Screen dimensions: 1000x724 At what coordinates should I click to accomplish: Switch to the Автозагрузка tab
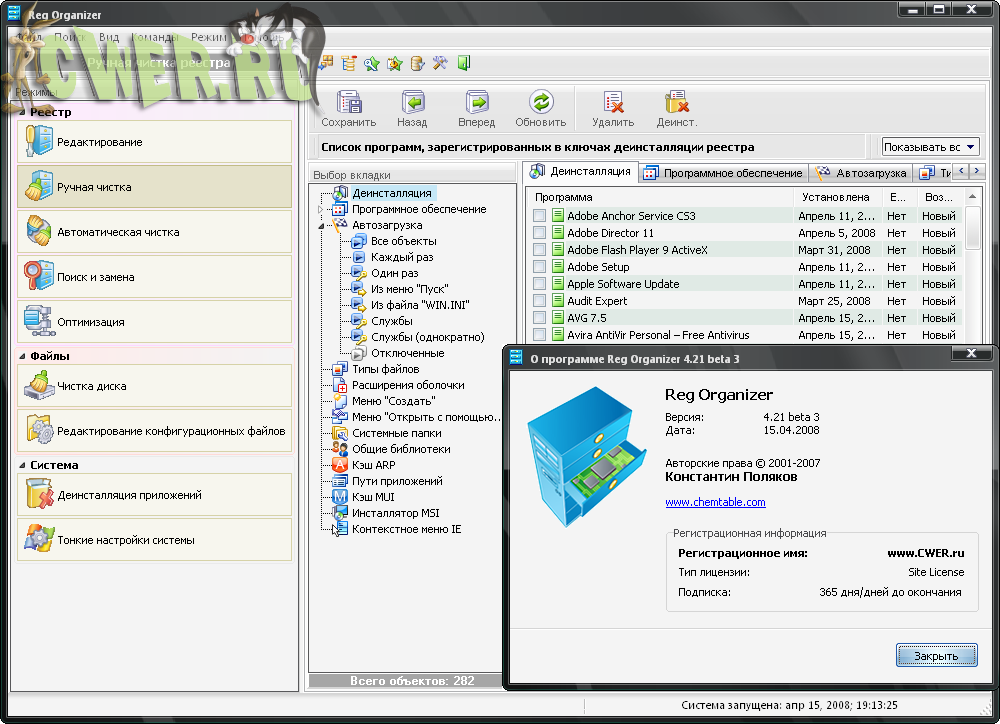pyautogui.click(x=862, y=173)
